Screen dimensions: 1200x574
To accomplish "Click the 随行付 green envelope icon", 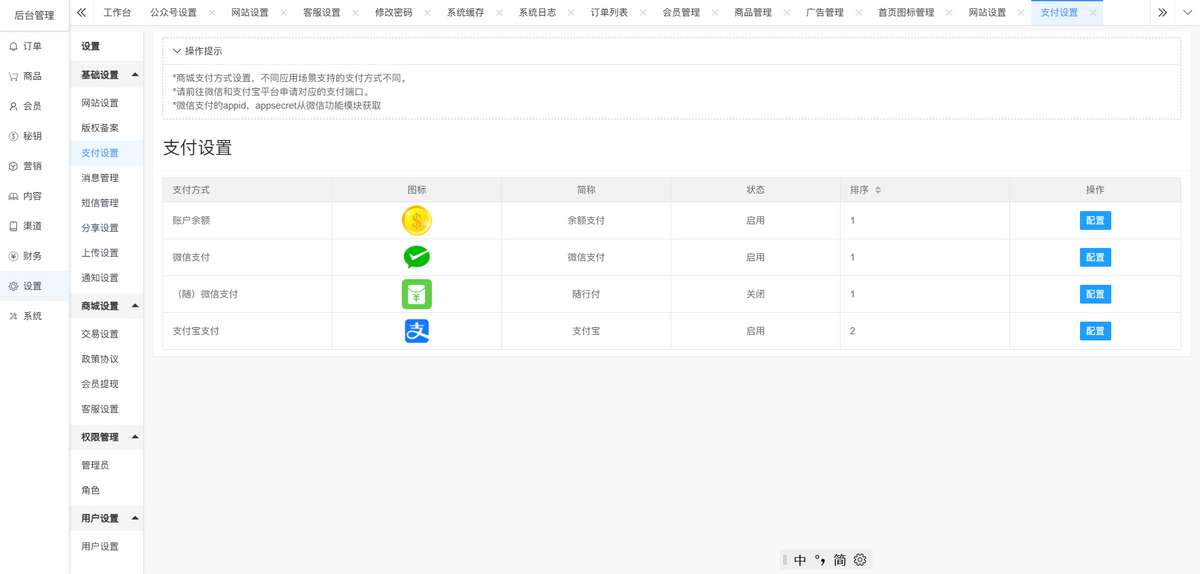I will (x=417, y=294).
